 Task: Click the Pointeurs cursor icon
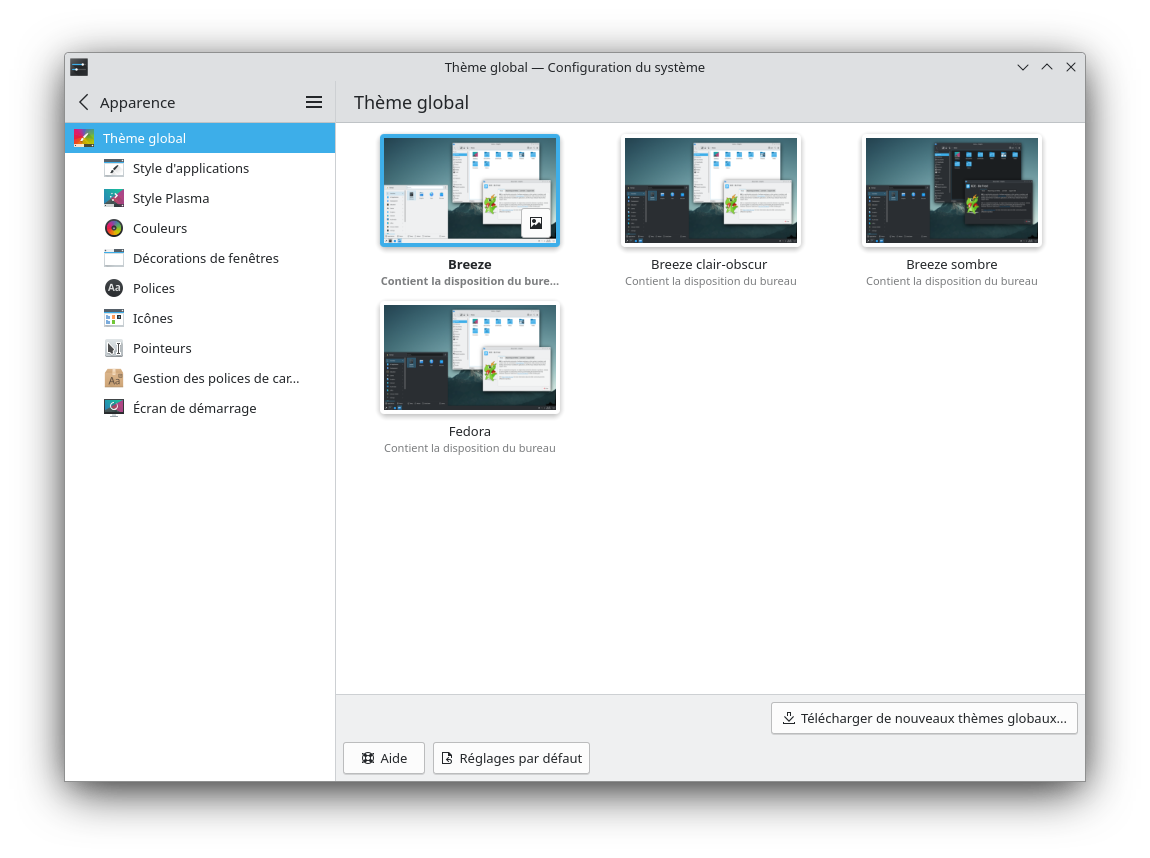click(x=114, y=348)
